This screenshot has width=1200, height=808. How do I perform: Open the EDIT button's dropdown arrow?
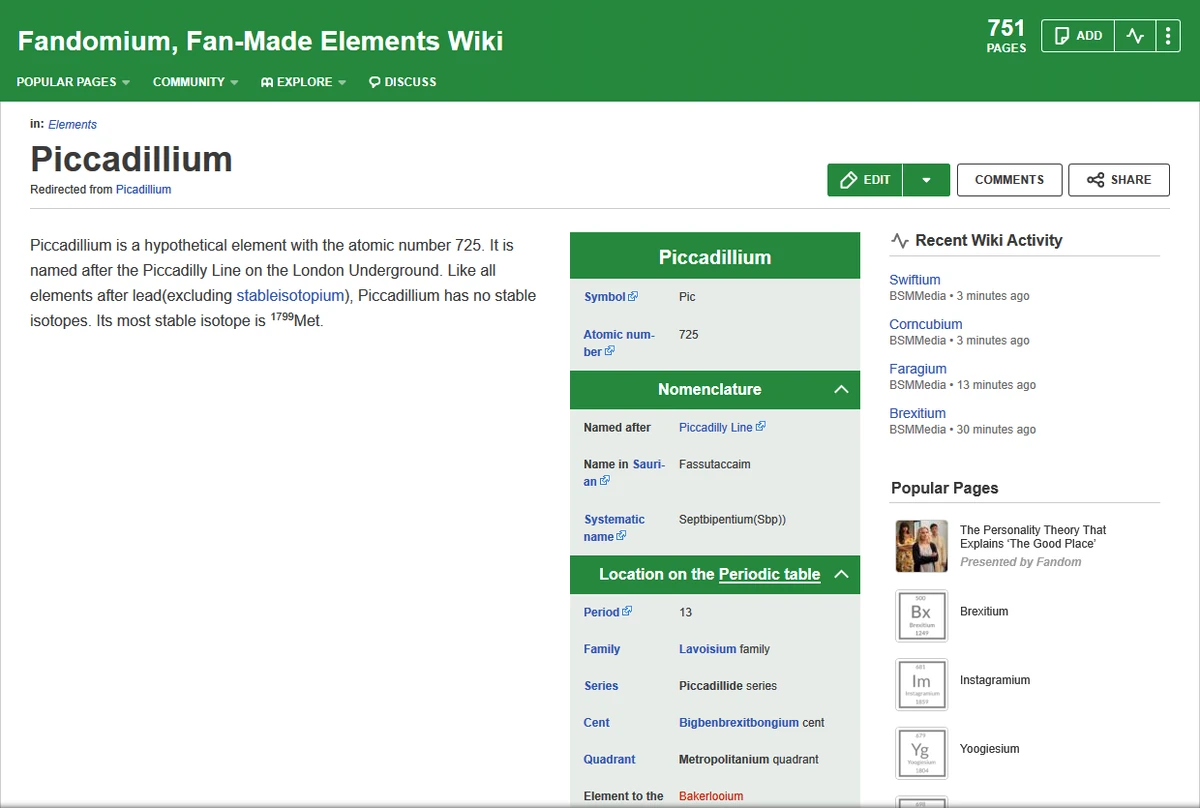tap(927, 180)
